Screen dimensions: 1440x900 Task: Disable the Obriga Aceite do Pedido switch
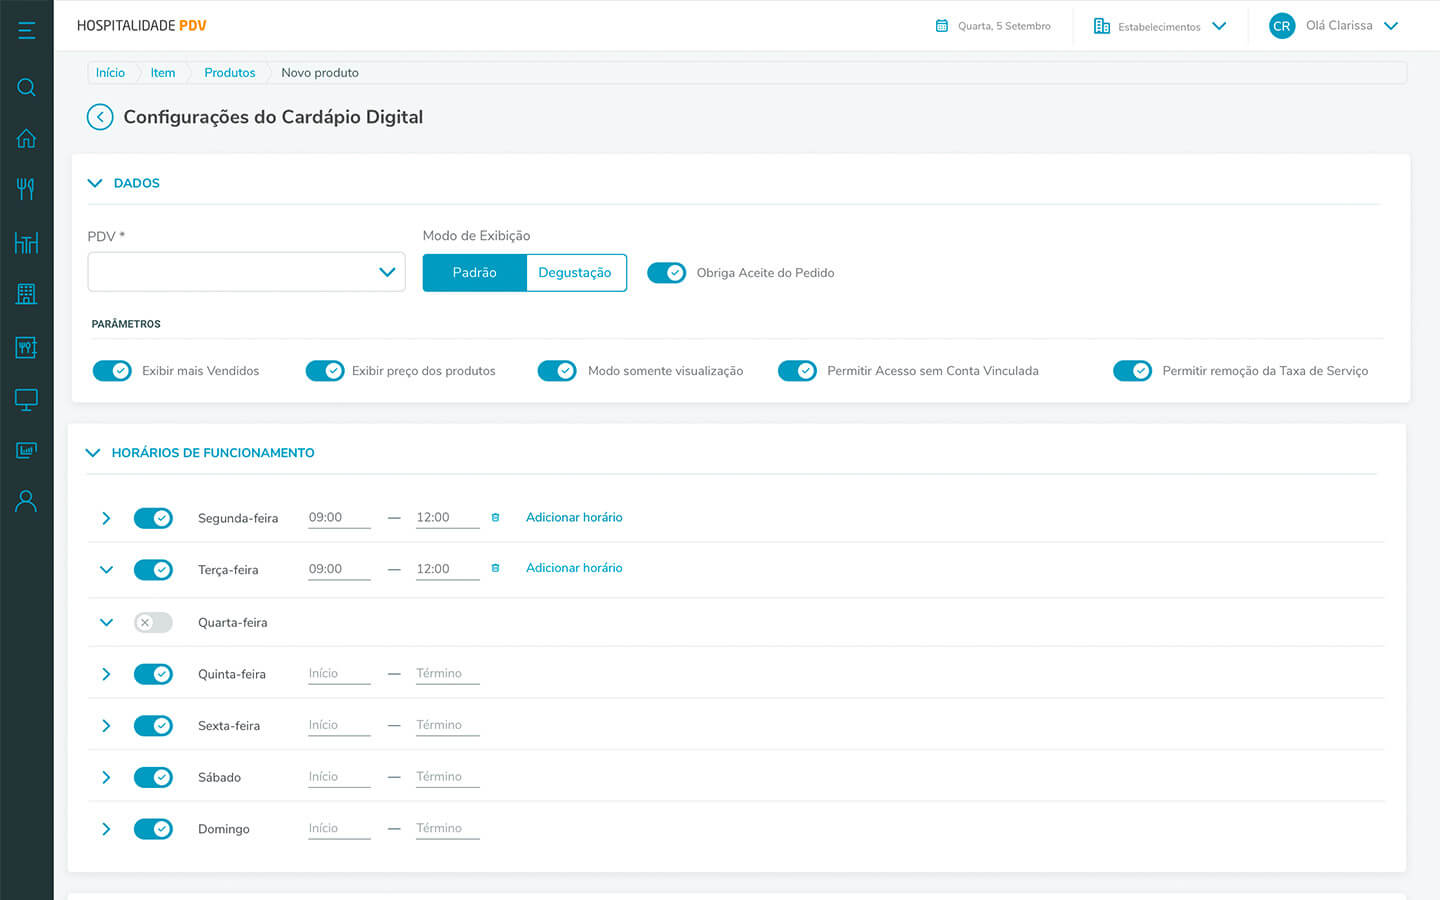tap(666, 273)
